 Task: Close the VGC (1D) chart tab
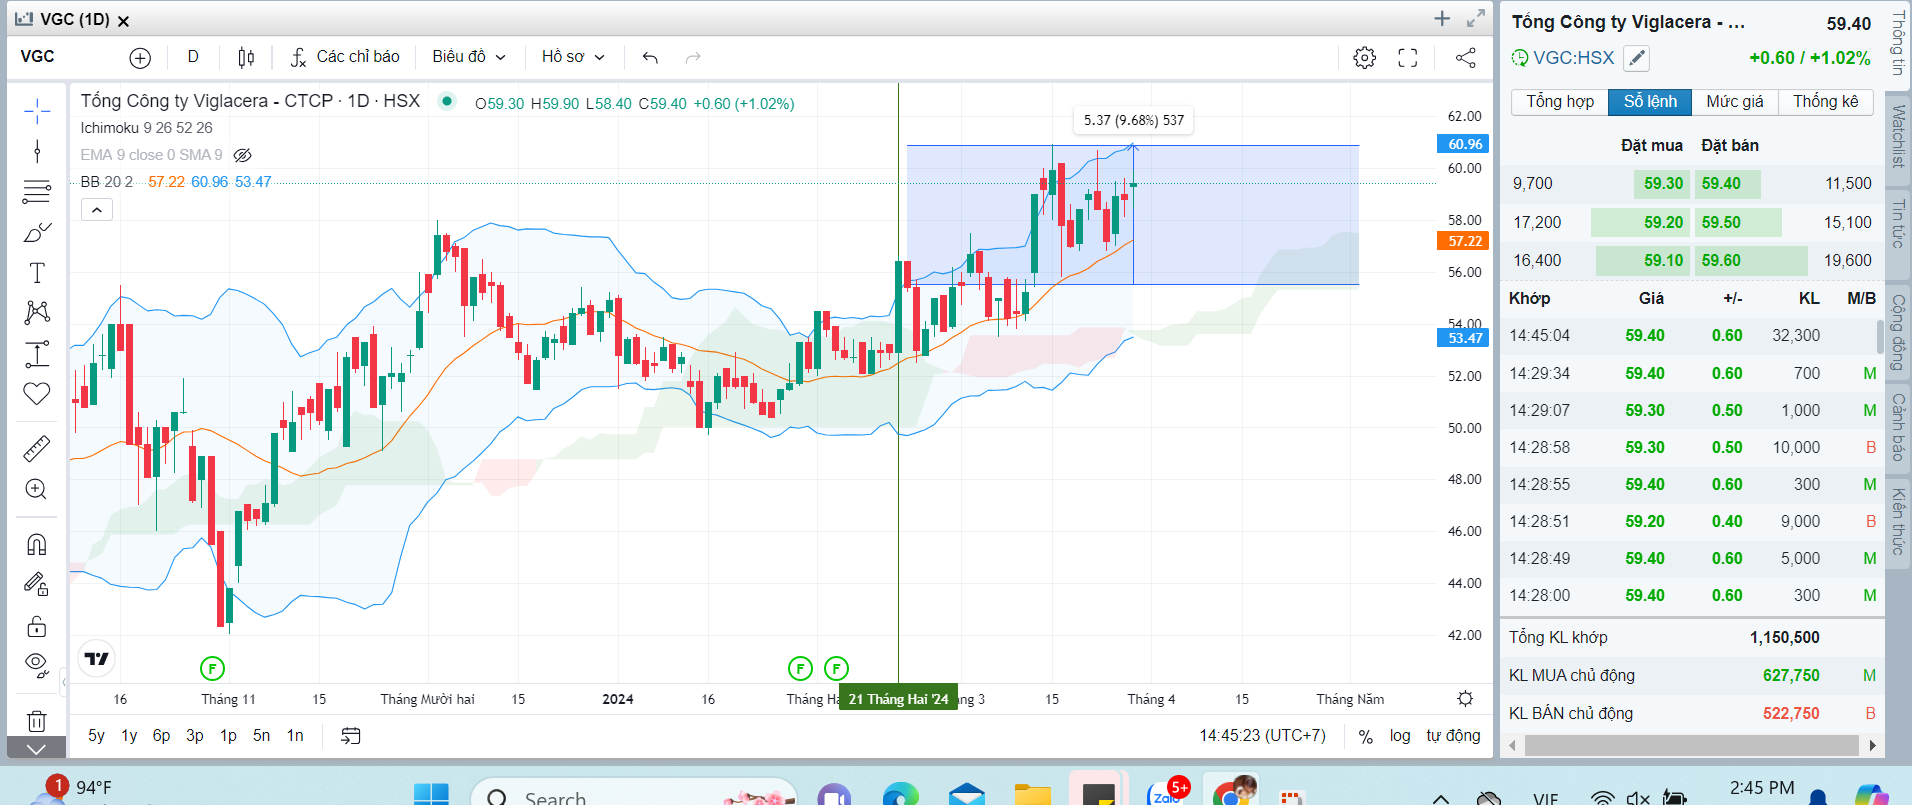(x=123, y=21)
